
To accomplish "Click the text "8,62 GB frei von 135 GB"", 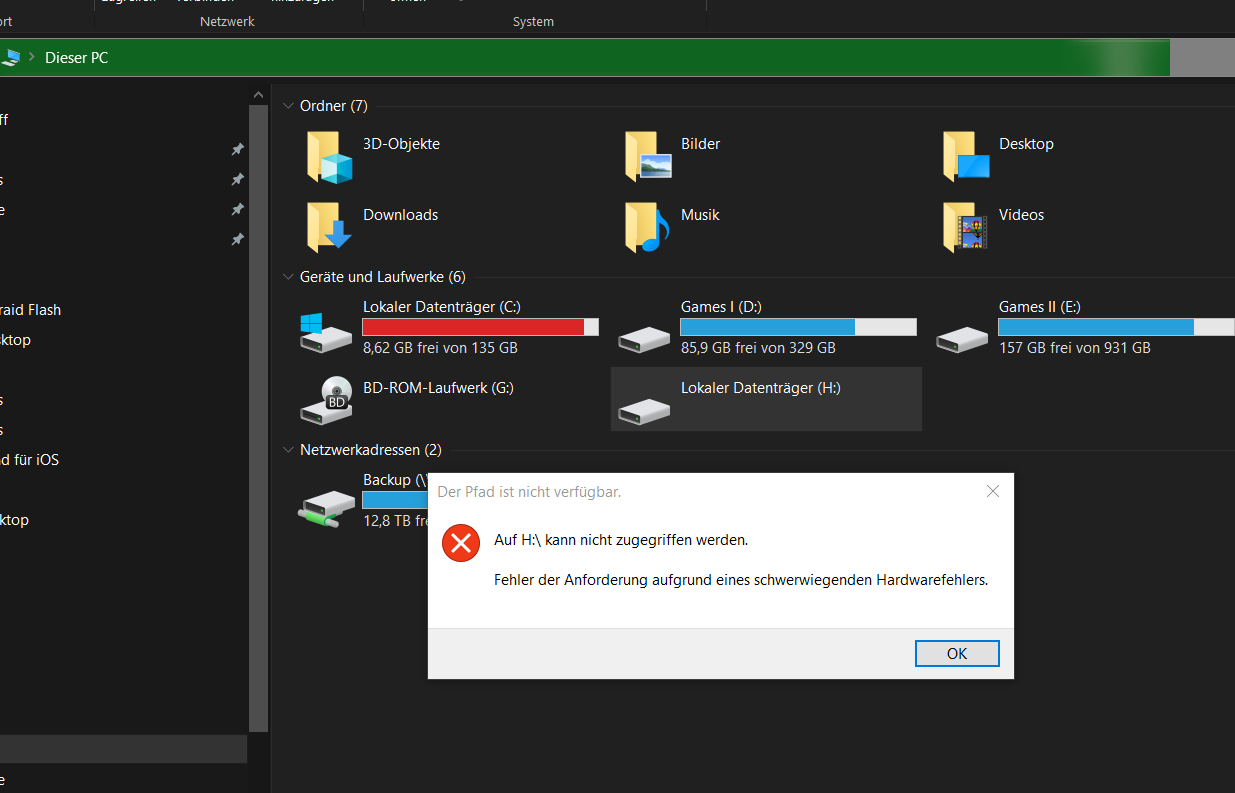I will [x=440, y=348].
